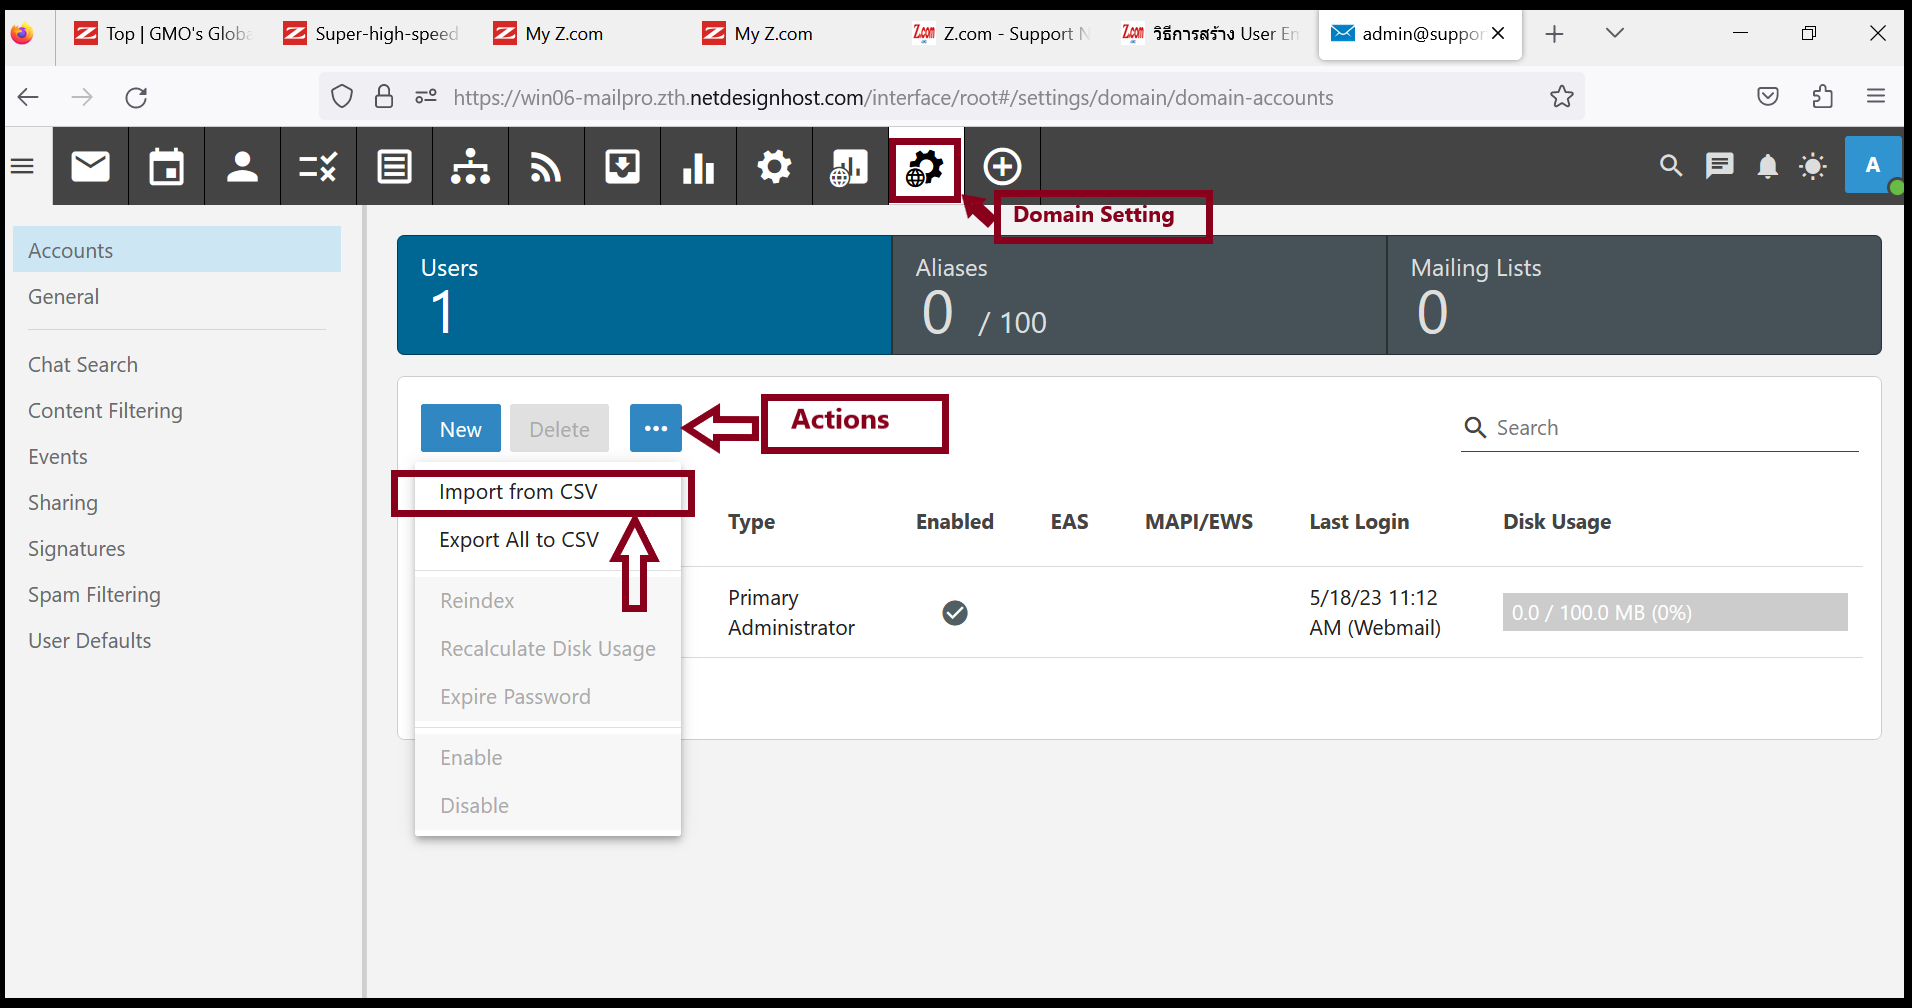Open the Reports bar-chart icon
This screenshot has height=1008, width=1912.
(698, 166)
